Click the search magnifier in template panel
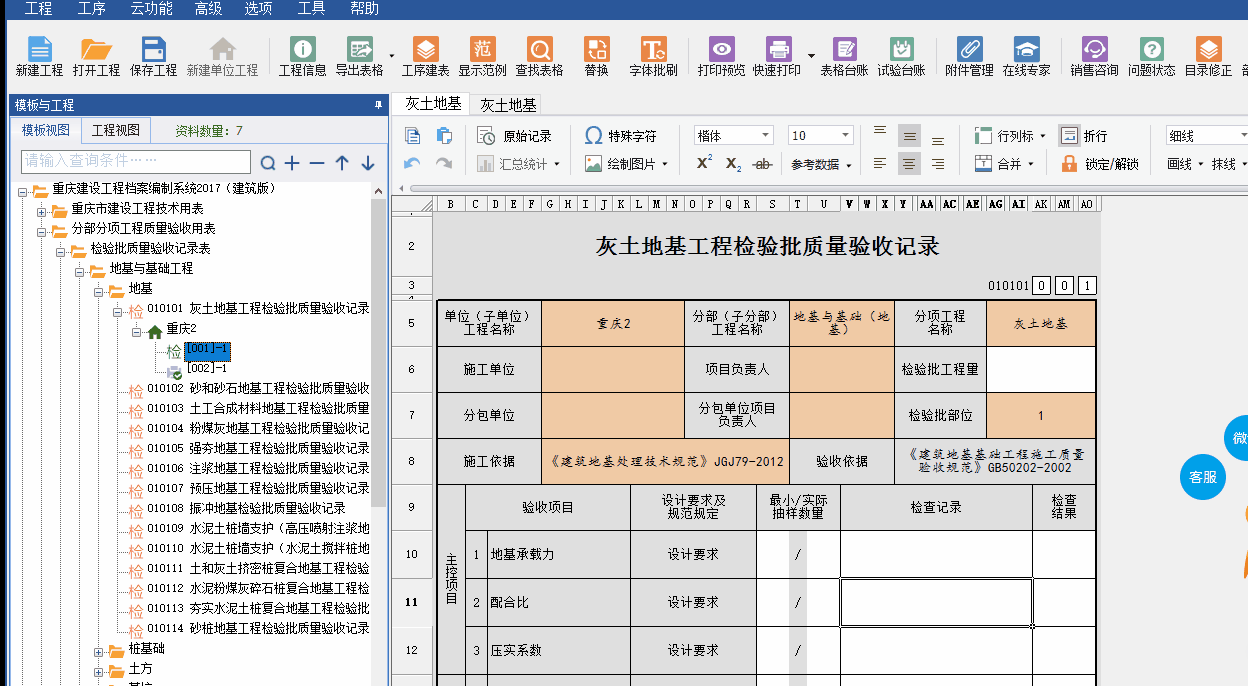This screenshot has height=686, width=1248. 267,163
